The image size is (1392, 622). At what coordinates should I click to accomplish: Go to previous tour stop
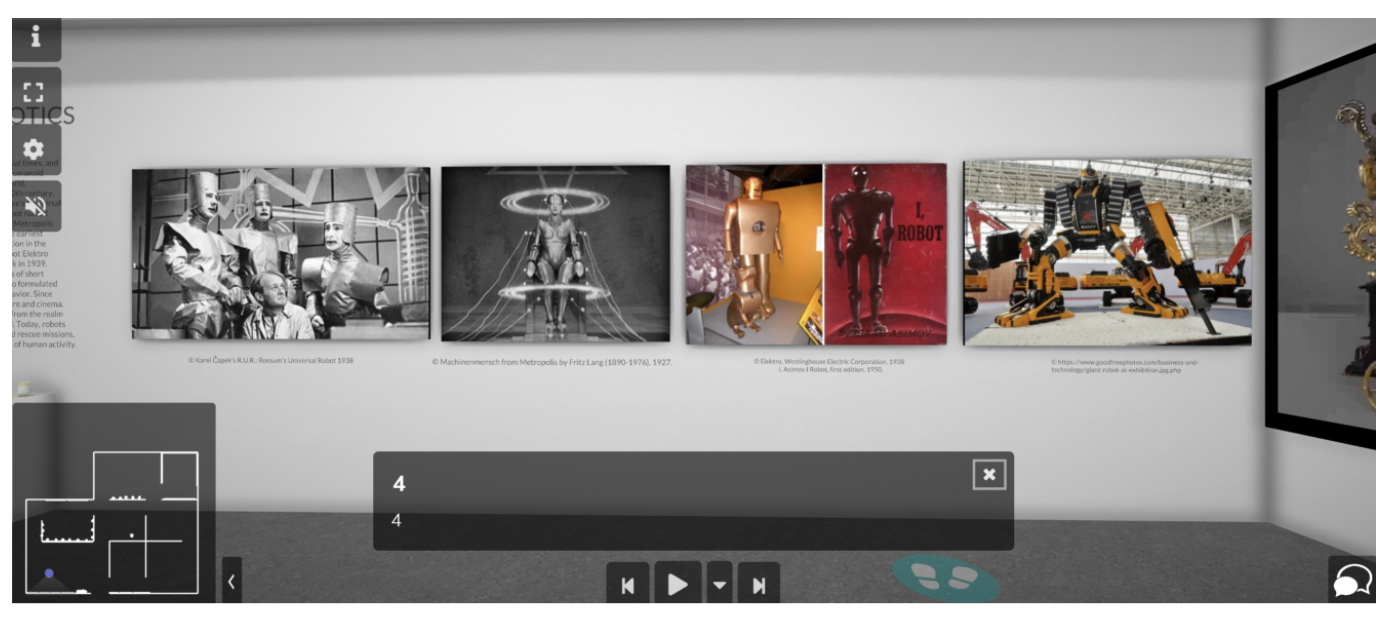tap(628, 584)
